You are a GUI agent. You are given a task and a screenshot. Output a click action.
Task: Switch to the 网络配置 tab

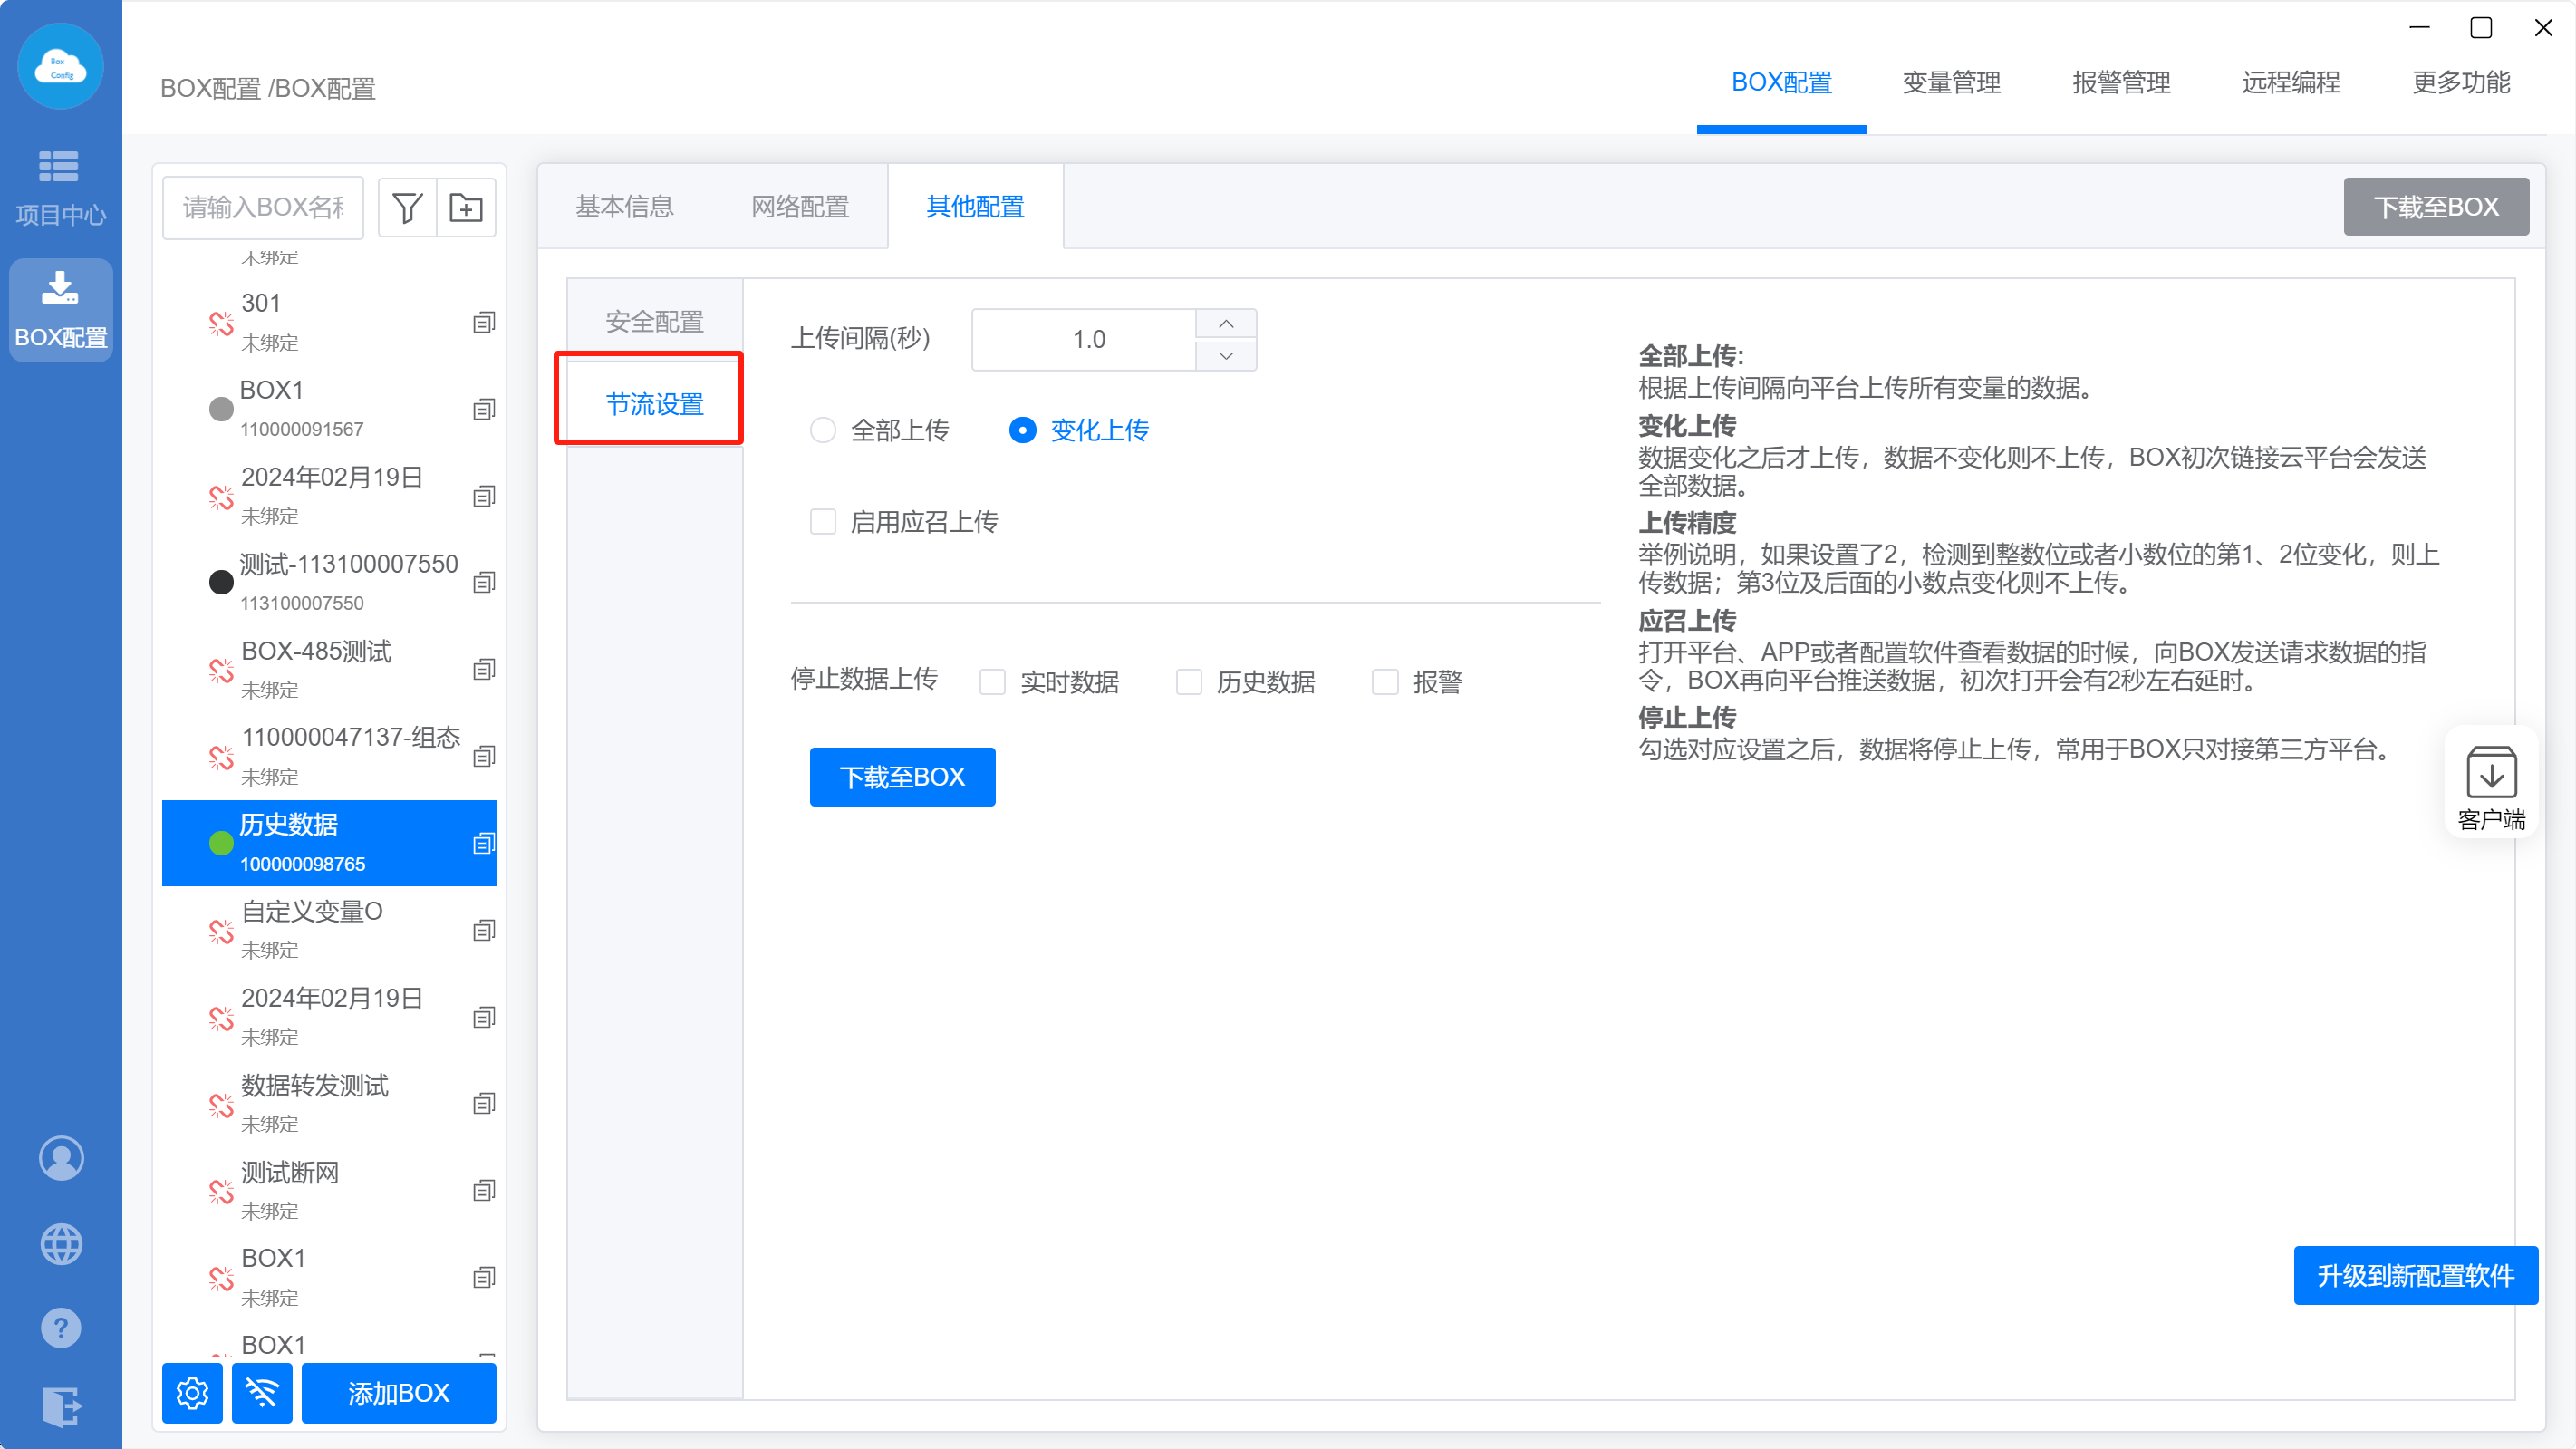(800, 207)
